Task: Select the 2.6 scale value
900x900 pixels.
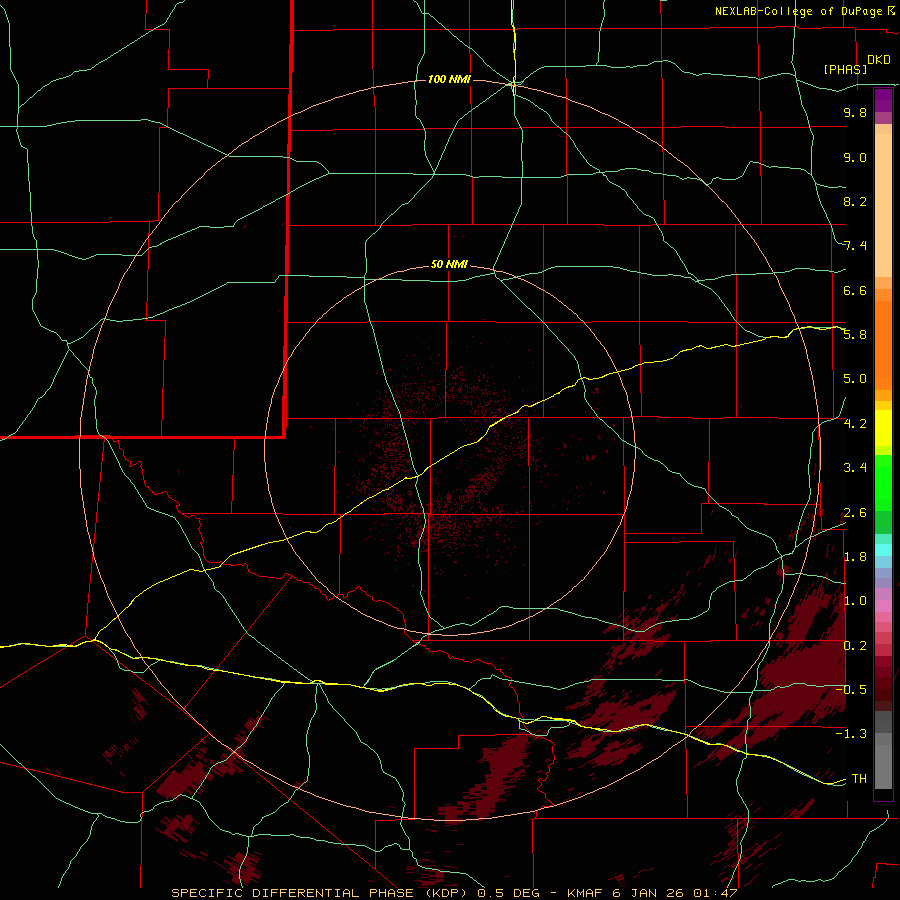Action: click(x=855, y=513)
